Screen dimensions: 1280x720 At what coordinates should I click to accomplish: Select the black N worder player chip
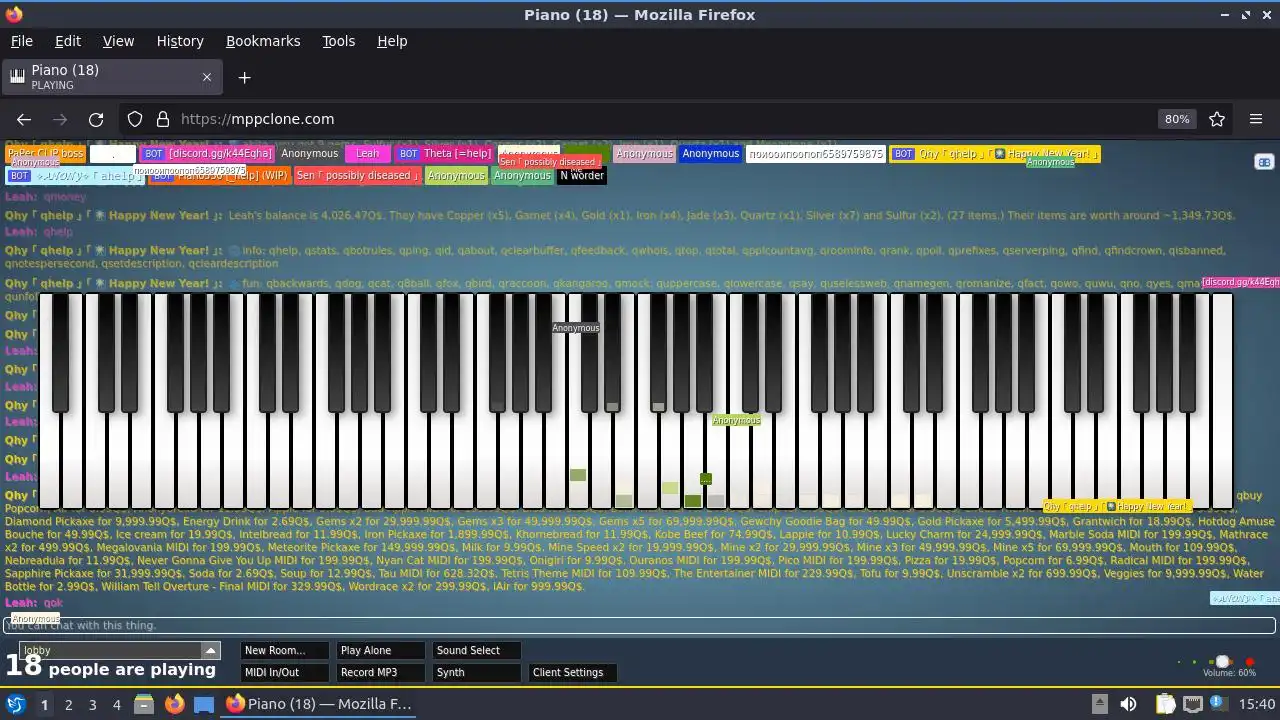point(582,175)
